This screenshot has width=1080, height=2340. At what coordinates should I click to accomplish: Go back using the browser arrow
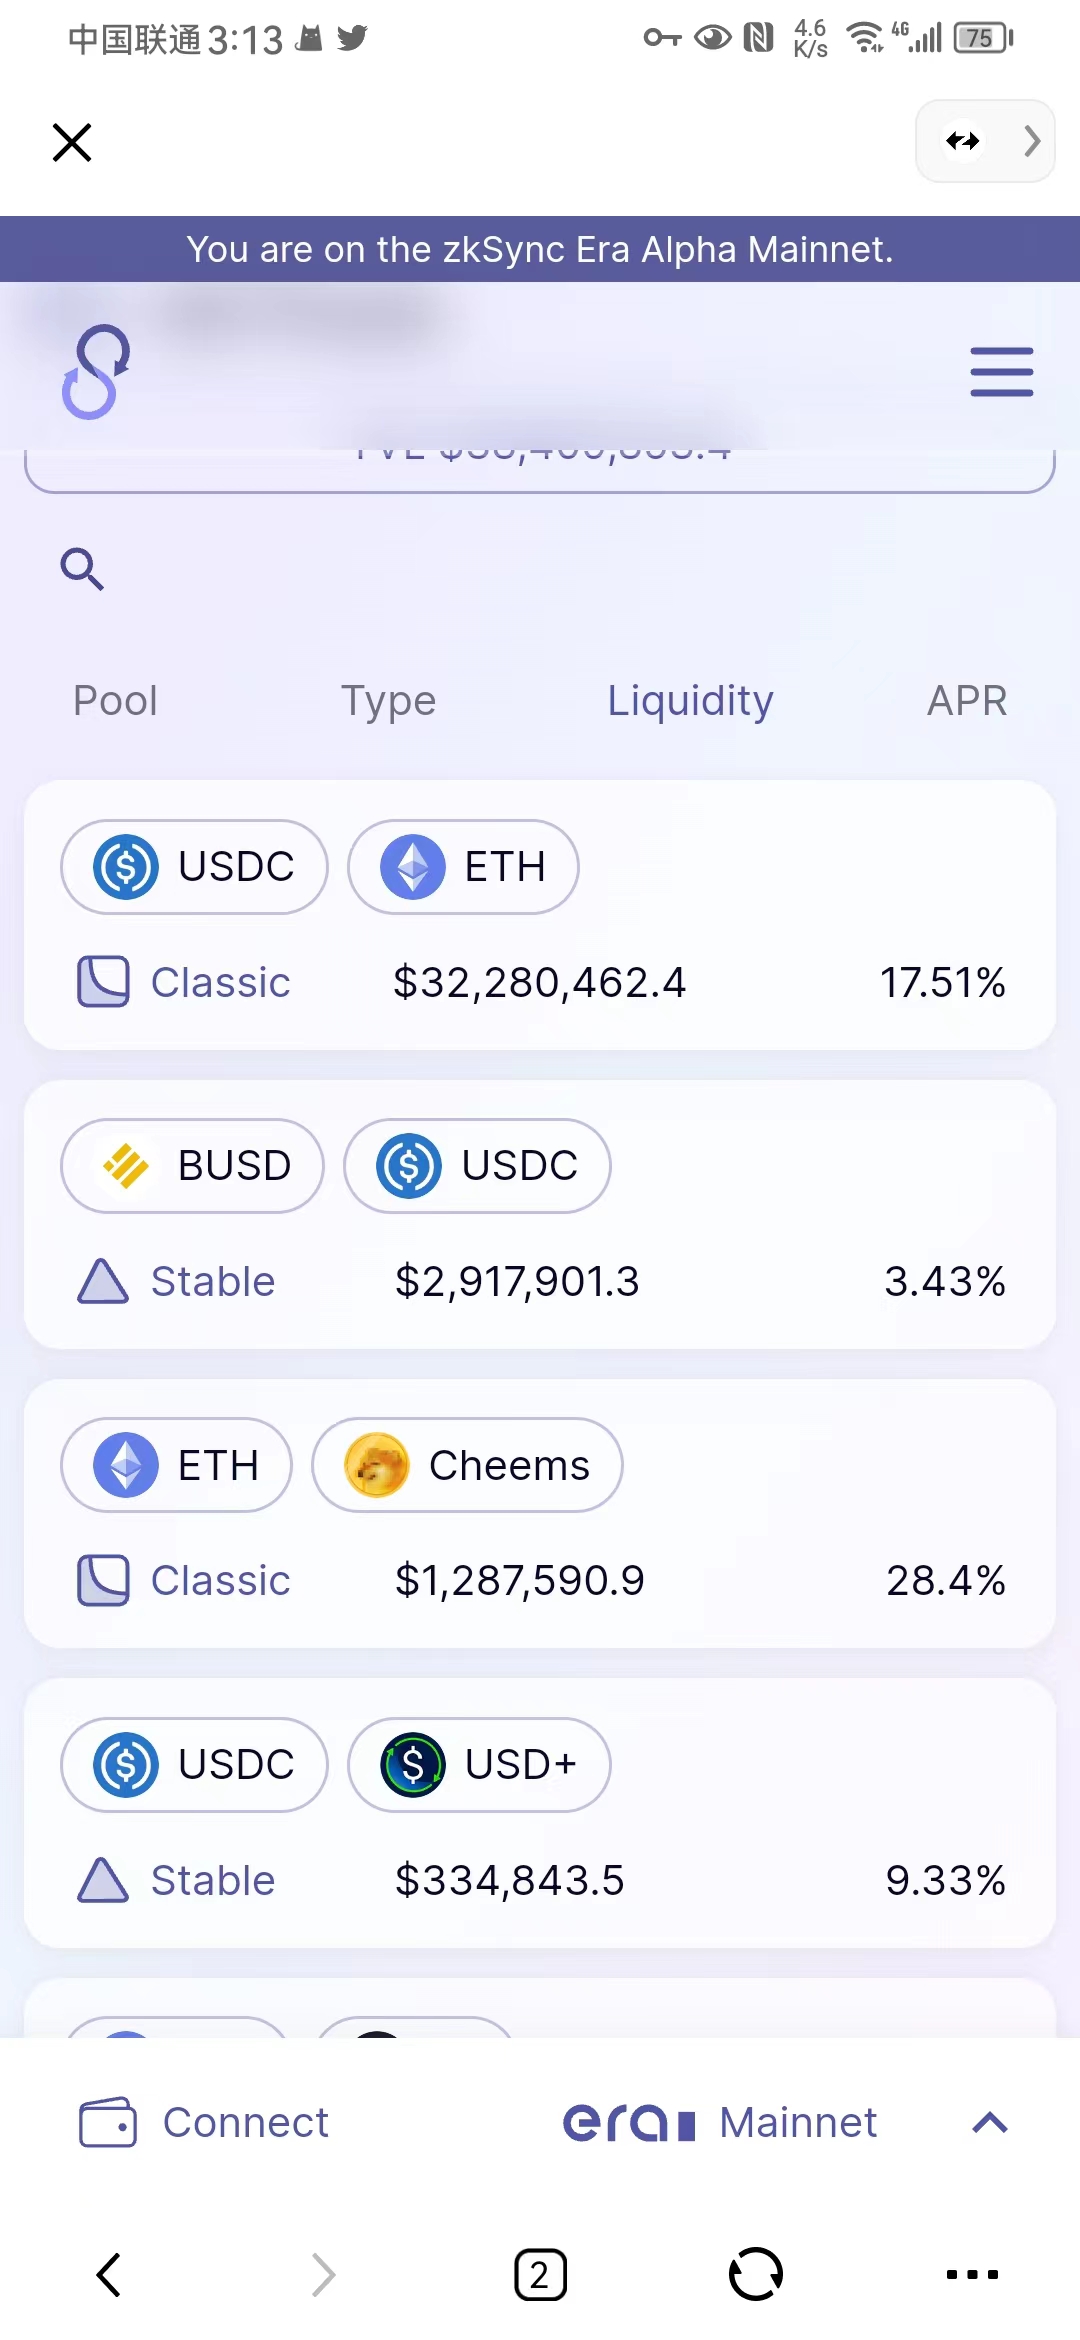pos(109,2275)
